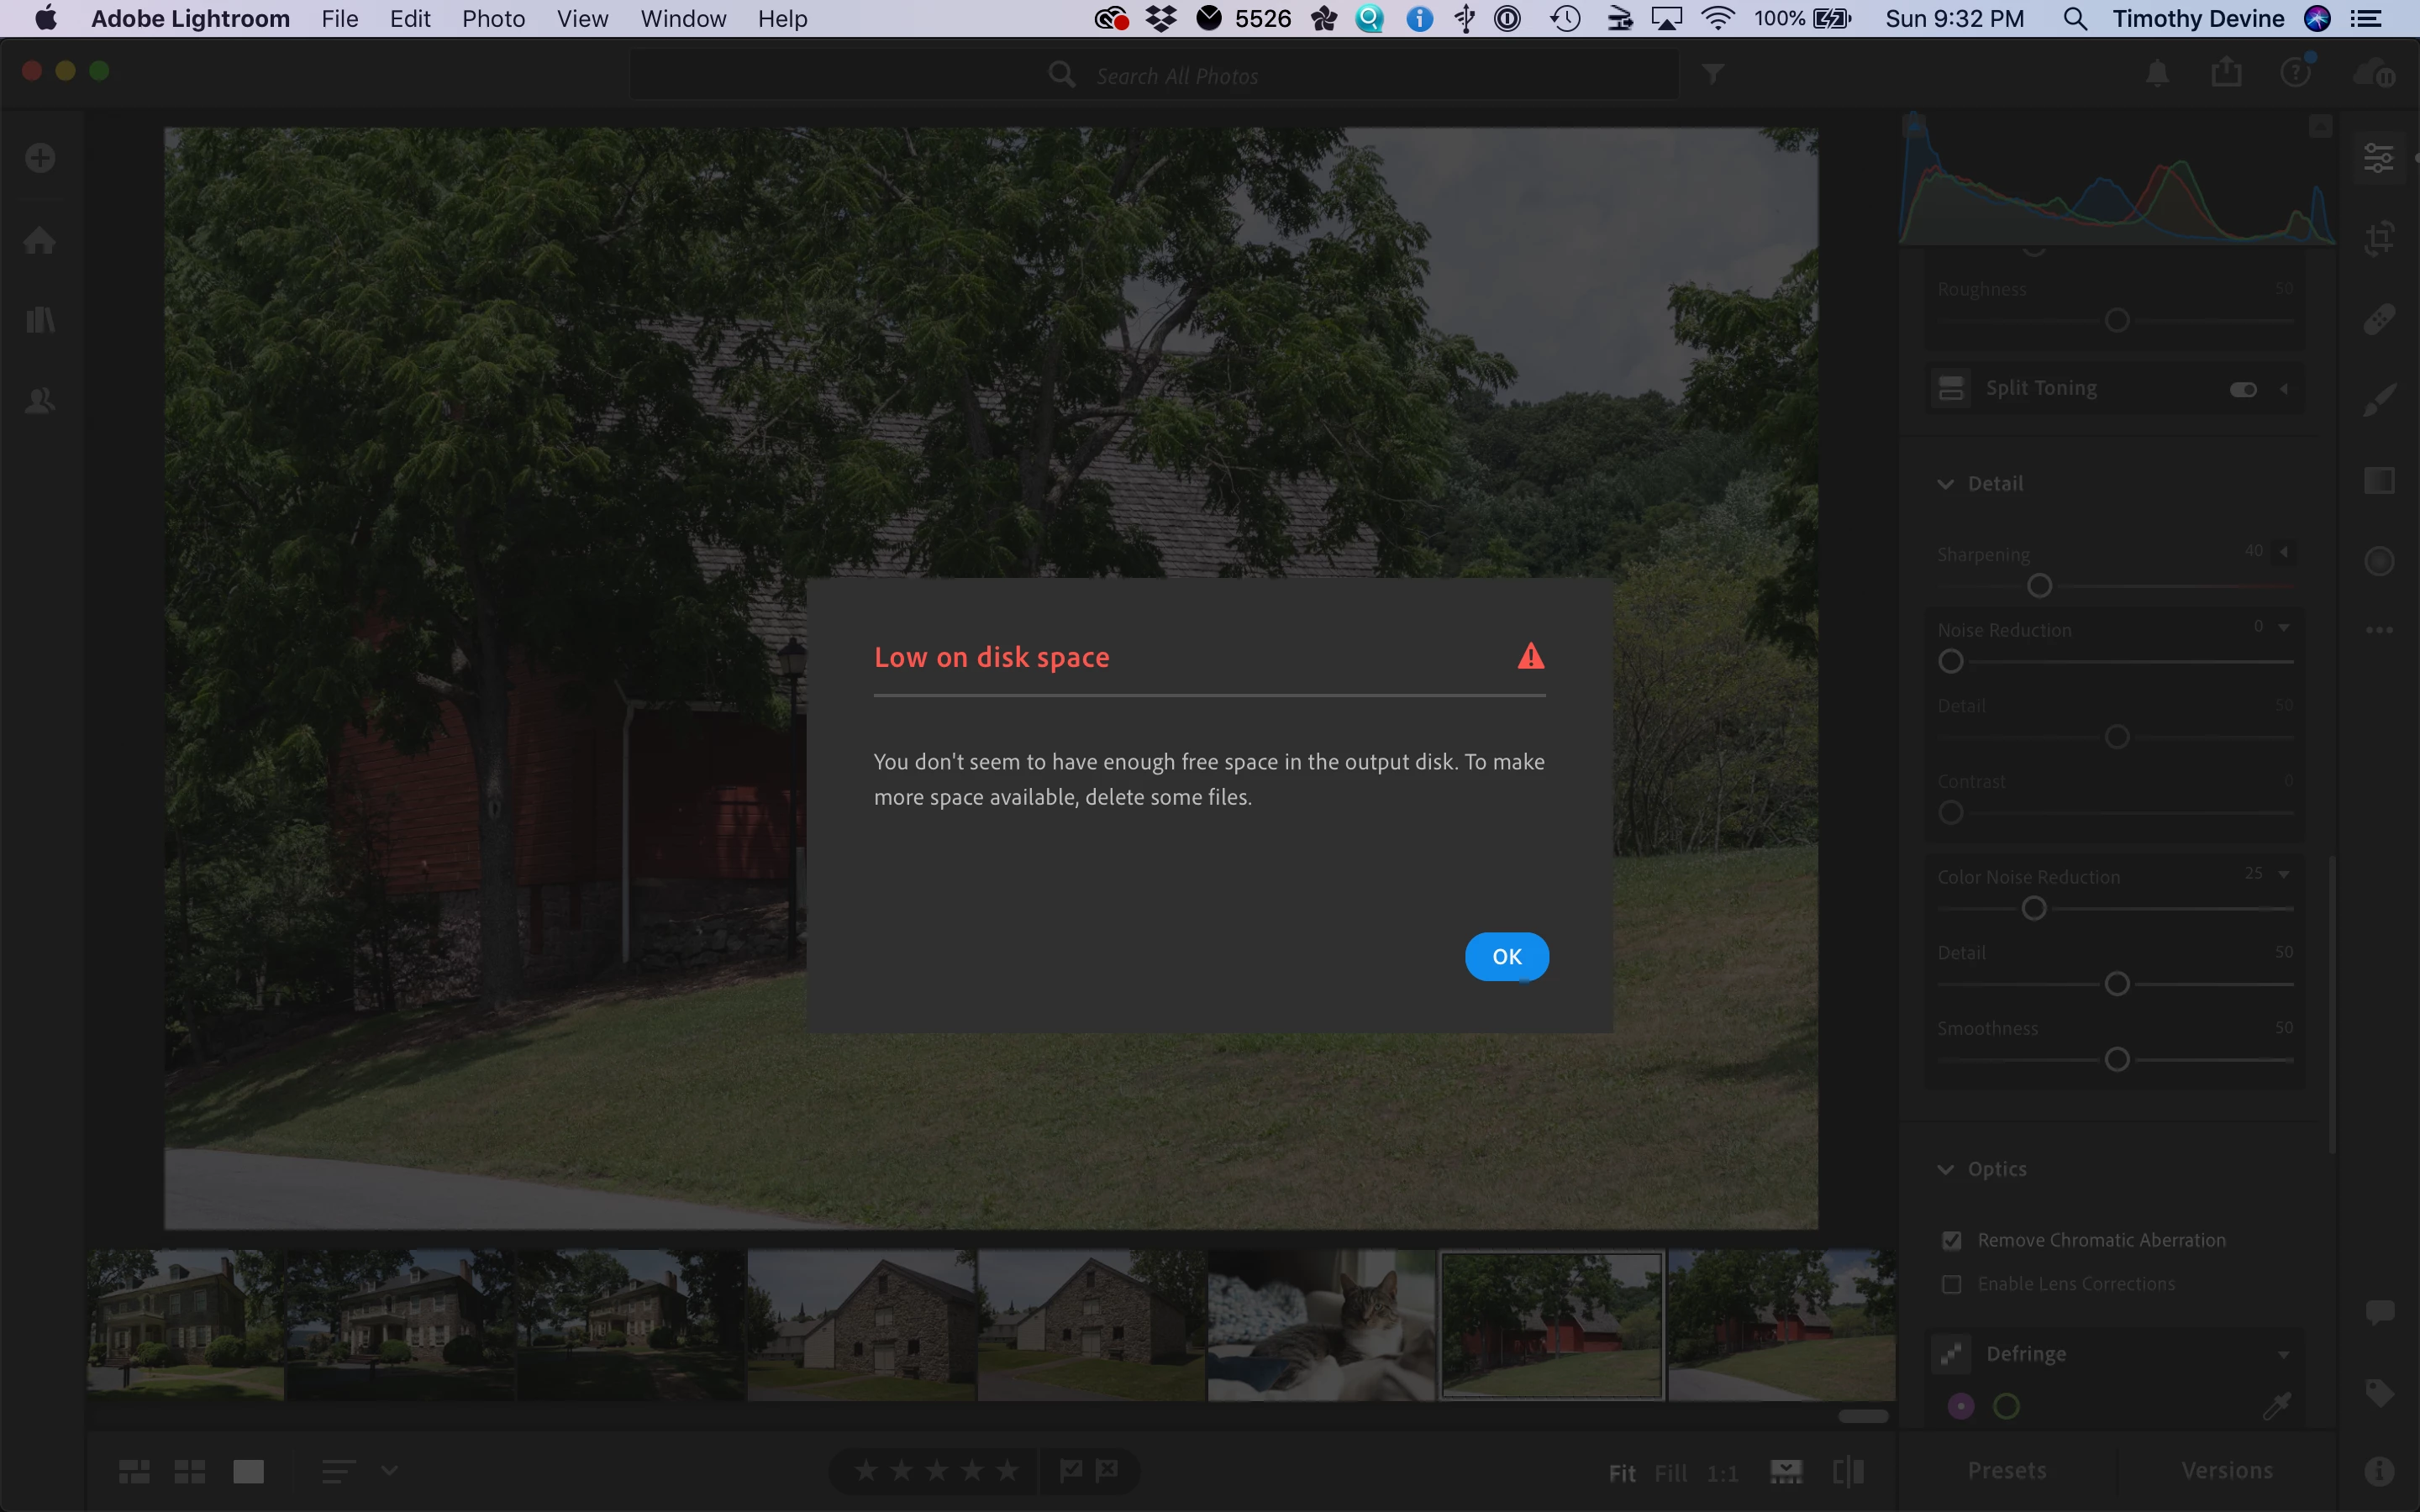This screenshot has width=2420, height=1512.
Task: Uncheck Remove Chromatic Aberration
Action: [1952, 1241]
